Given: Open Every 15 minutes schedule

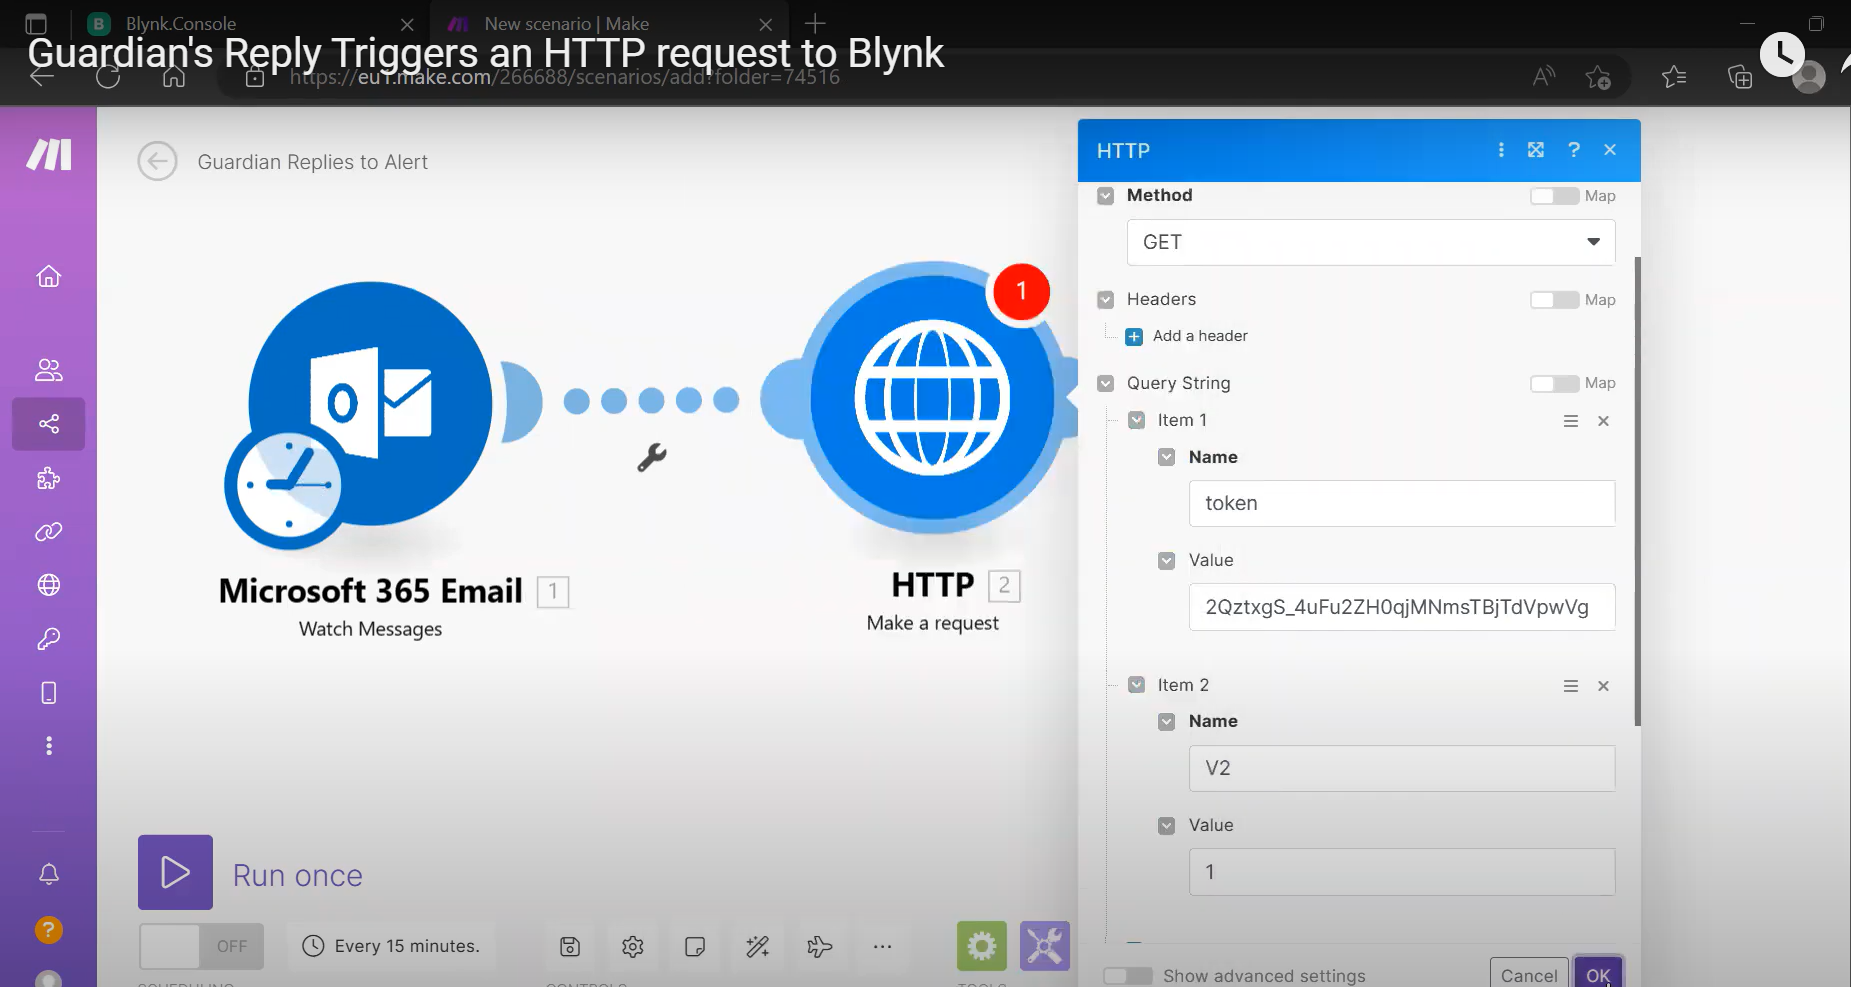Looking at the screenshot, I should pos(392,946).
